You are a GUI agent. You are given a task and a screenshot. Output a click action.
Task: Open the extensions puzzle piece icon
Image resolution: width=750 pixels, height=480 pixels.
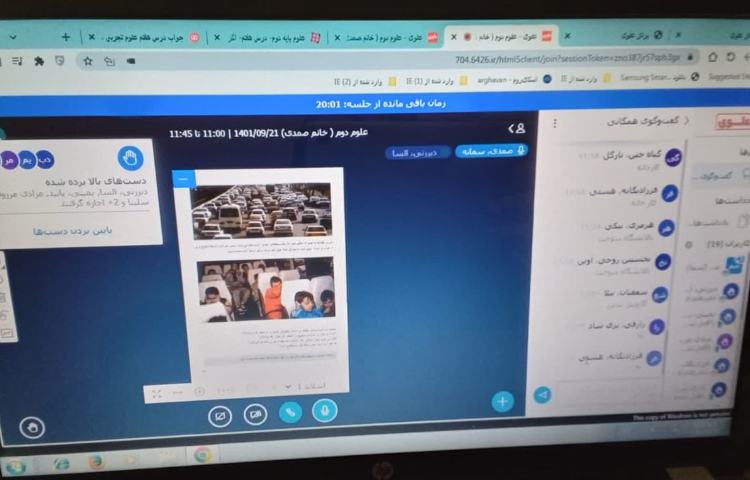[39, 61]
